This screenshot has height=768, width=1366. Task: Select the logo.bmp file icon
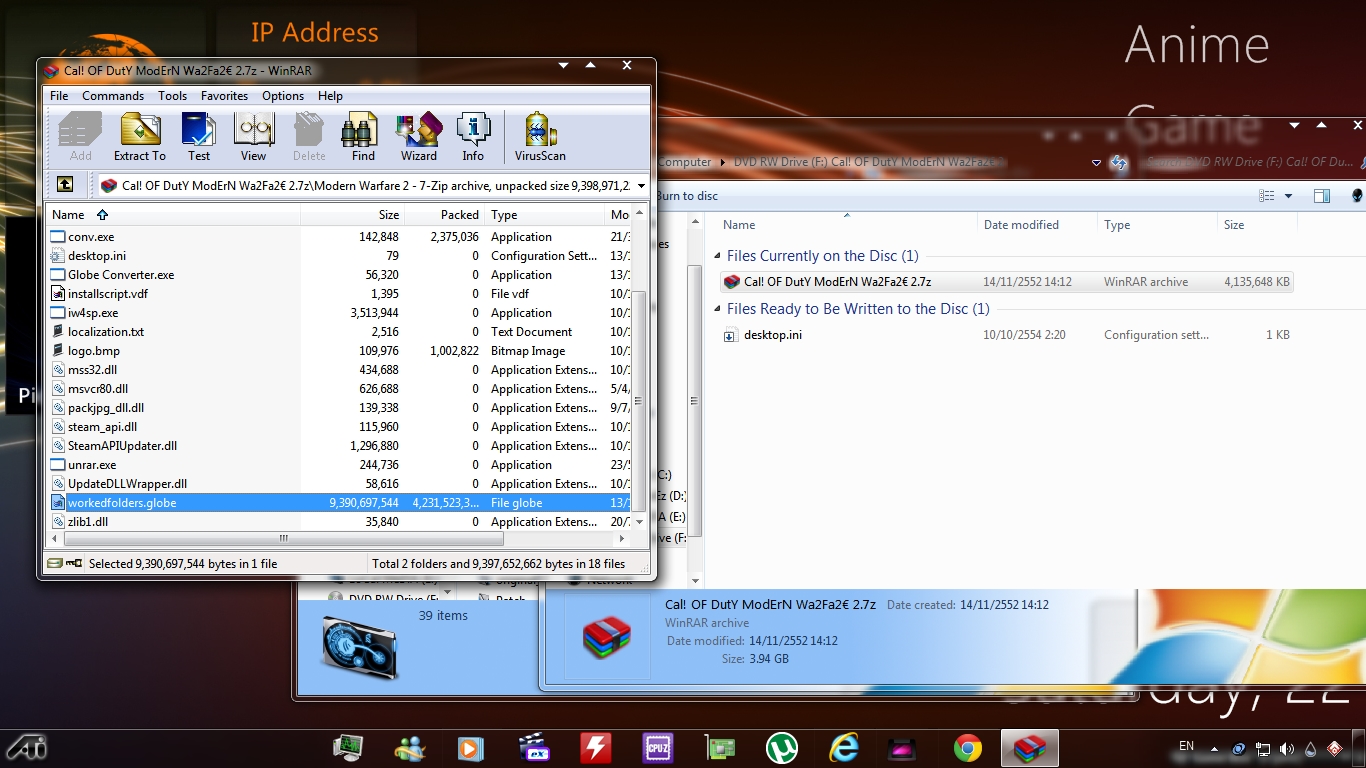click(58, 351)
